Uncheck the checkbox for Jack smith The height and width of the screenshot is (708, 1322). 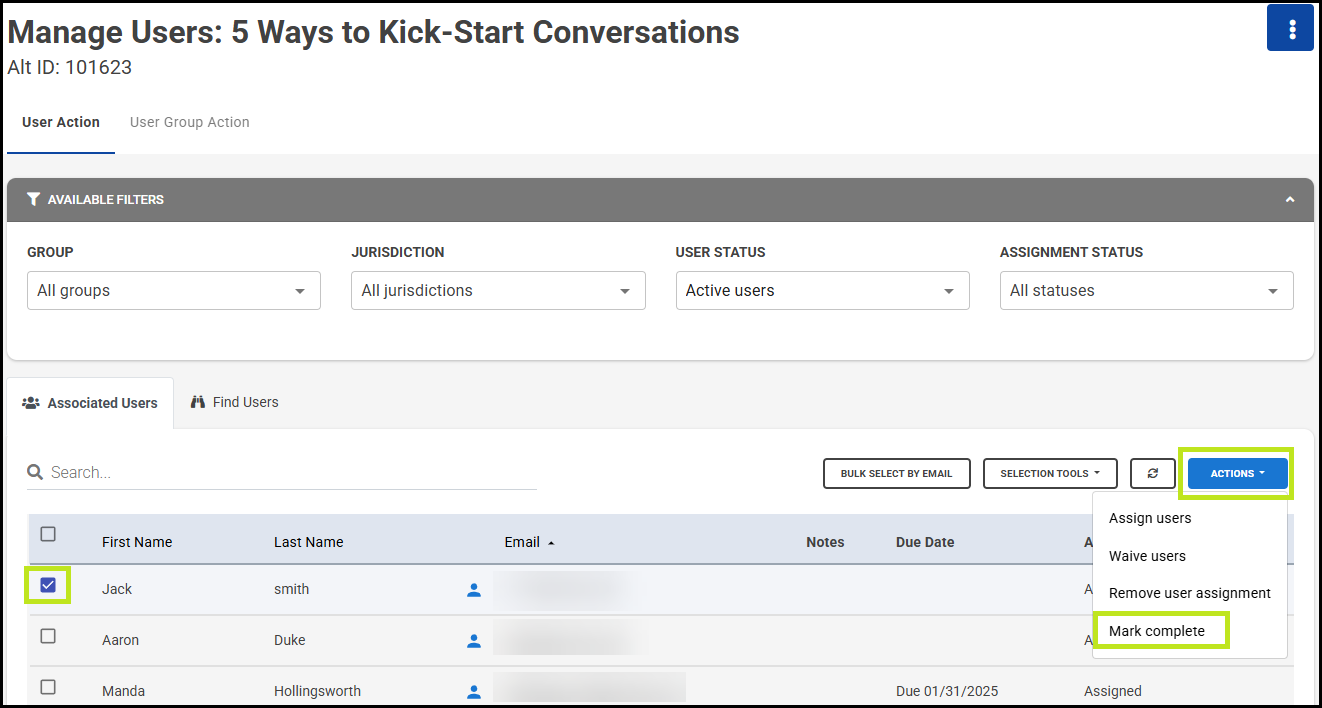[x=48, y=585]
